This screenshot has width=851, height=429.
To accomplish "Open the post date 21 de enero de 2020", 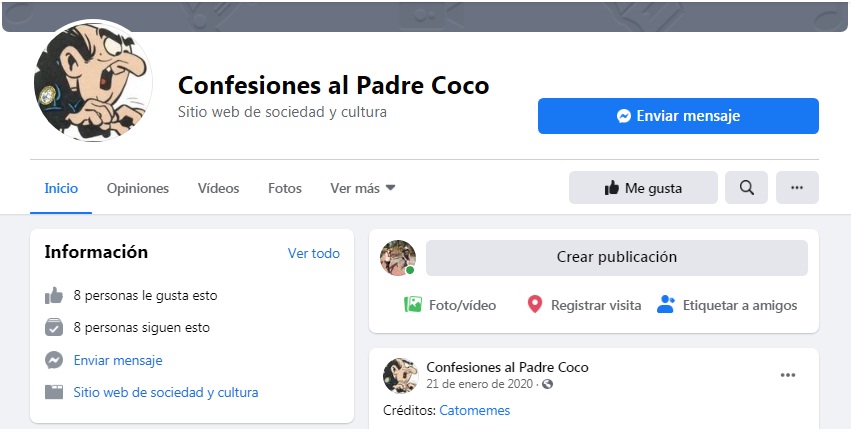I will [x=480, y=384].
